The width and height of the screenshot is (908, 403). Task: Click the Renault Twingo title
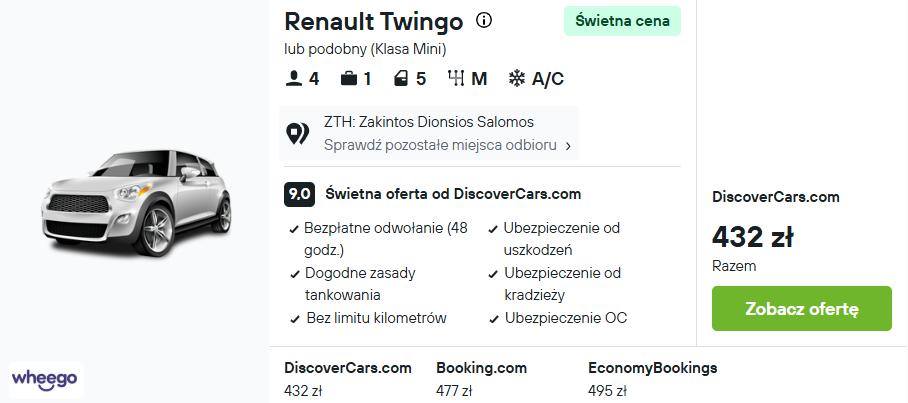(374, 22)
